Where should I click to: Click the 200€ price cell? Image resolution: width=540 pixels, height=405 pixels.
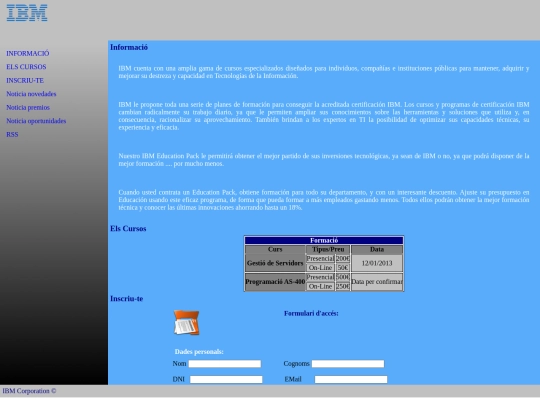coord(343,259)
